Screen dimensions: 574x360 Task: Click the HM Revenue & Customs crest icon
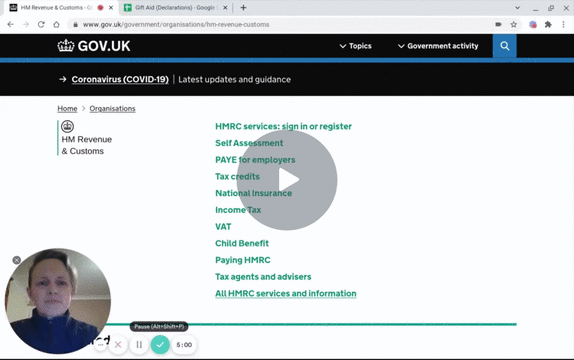(x=67, y=126)
